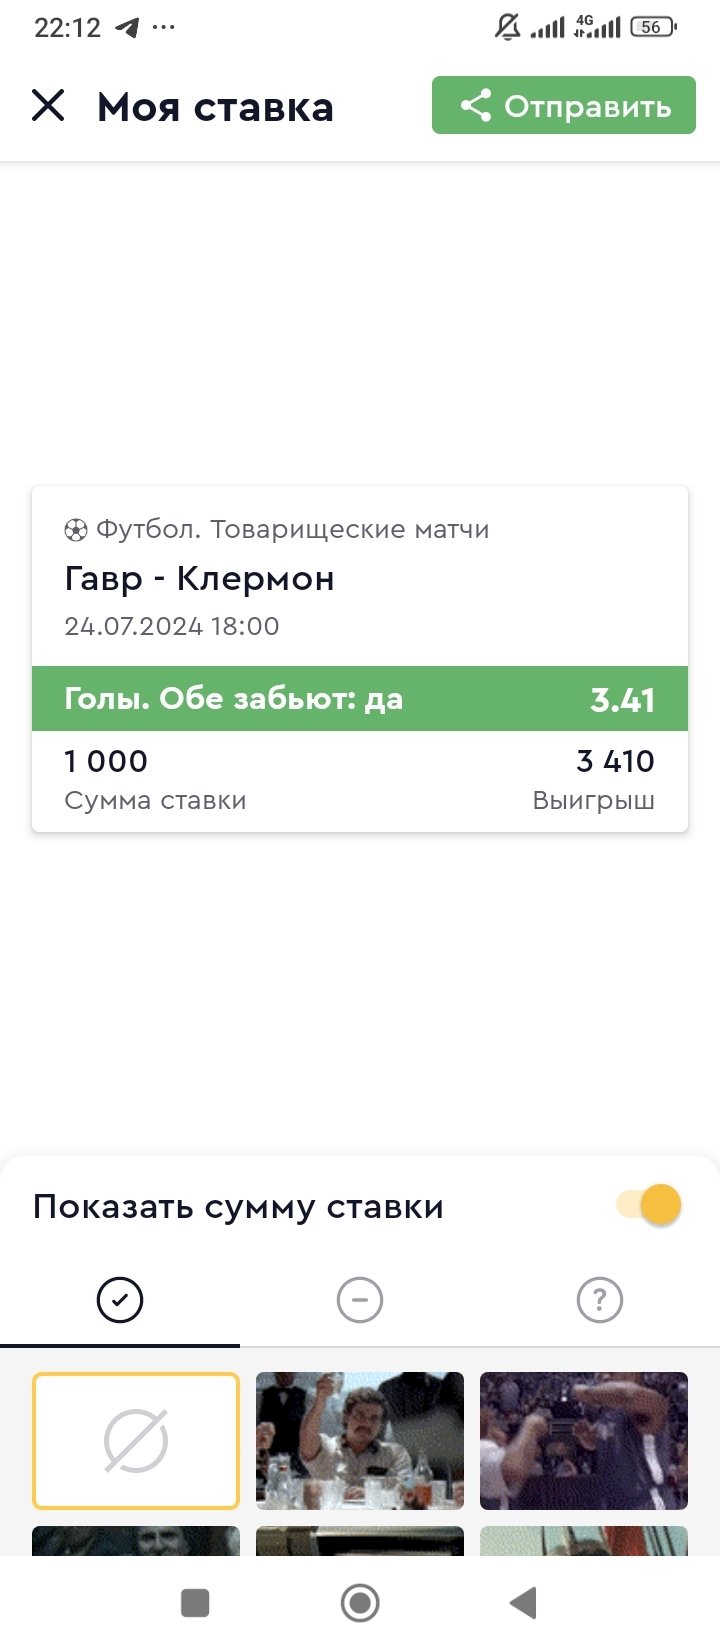Tap the battery indicator showing 56

(x=653, y=27)
